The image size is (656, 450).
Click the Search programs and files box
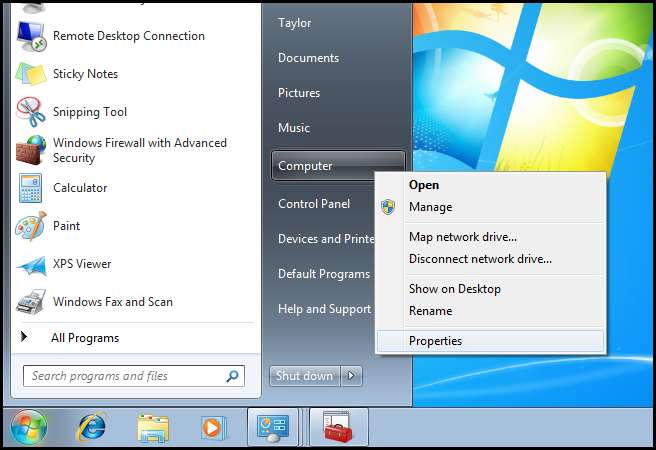tap(133, 376)
